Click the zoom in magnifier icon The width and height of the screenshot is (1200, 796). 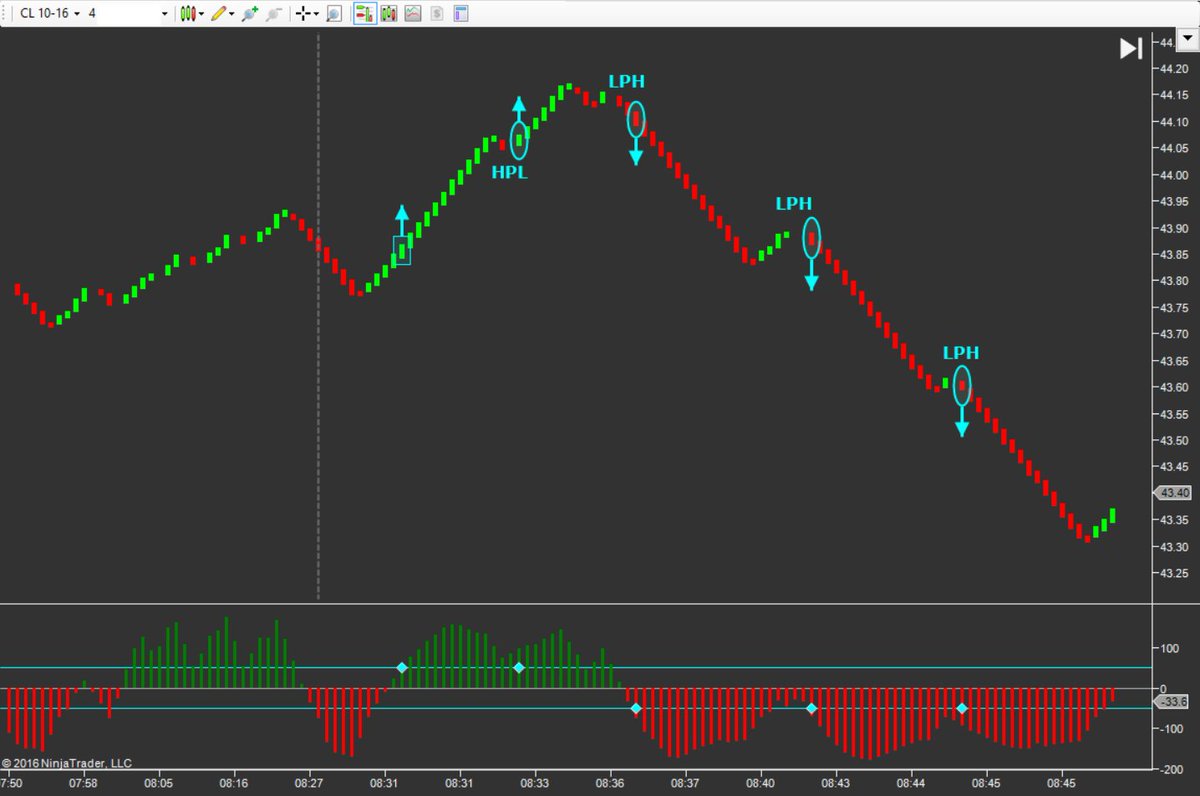tap(249, 14)
